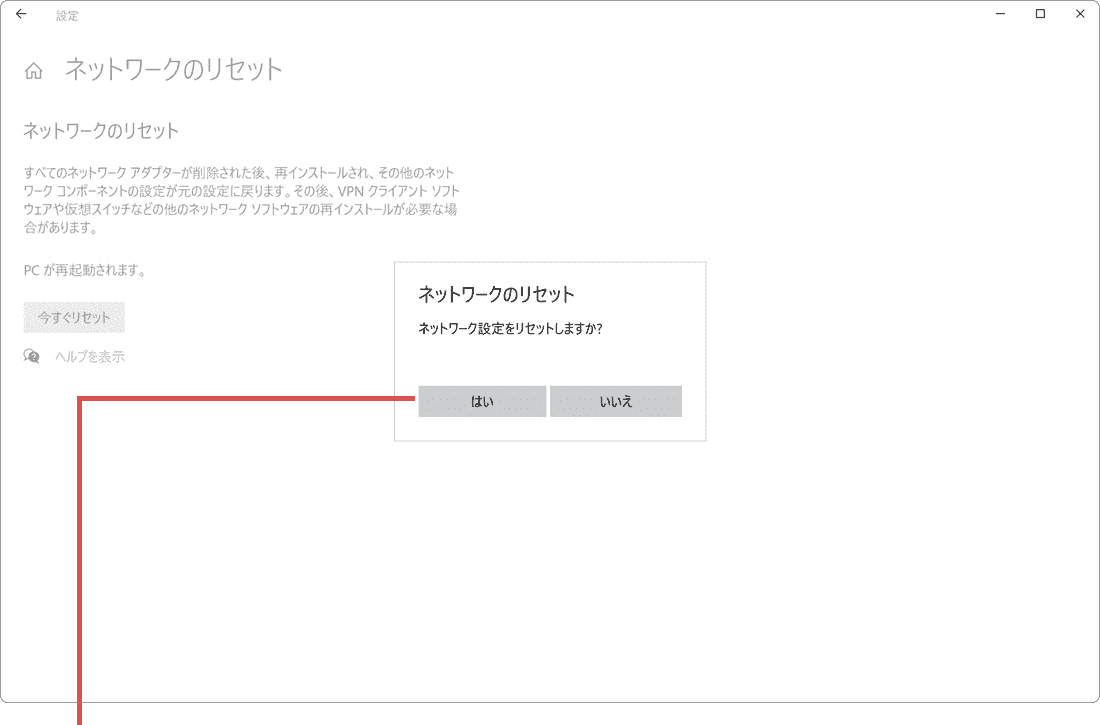The height and width of the screenshot is (725, 1100).
Task: Select the home icon beside the page title
Action: [35, 69]
